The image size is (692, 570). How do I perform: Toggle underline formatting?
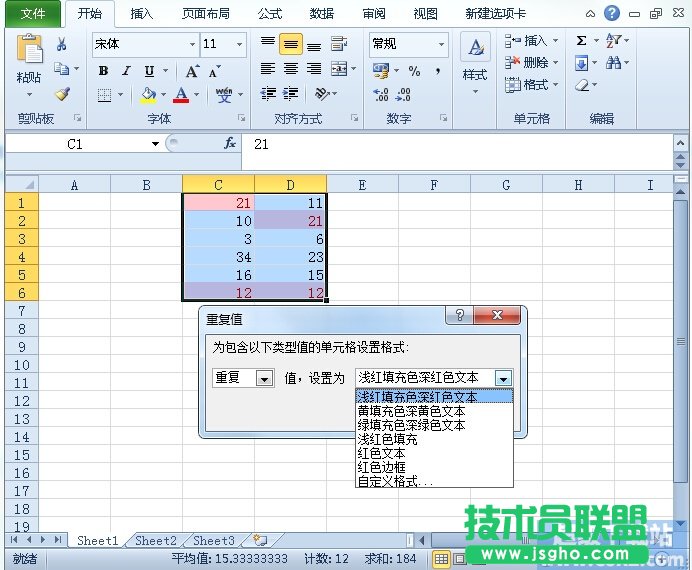pyautogui.click(x=149, y=71)
